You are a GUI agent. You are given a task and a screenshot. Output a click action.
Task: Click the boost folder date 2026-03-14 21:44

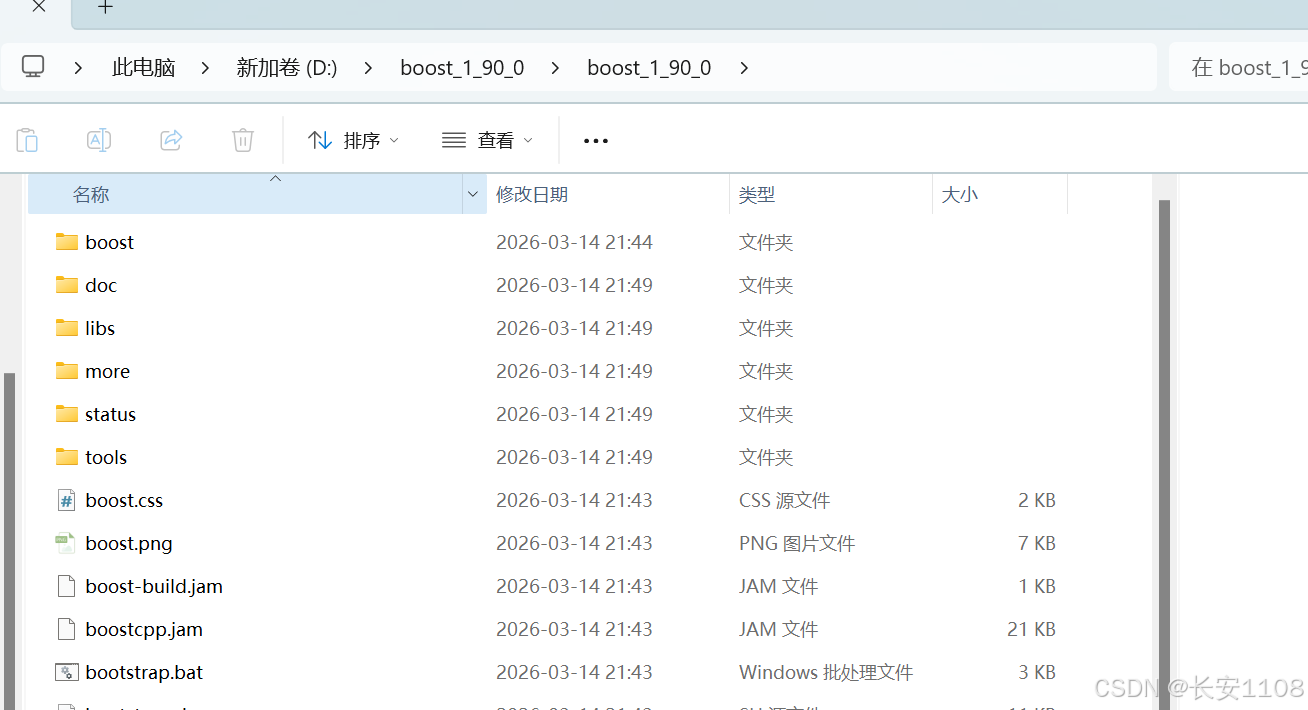coord(574,242)
